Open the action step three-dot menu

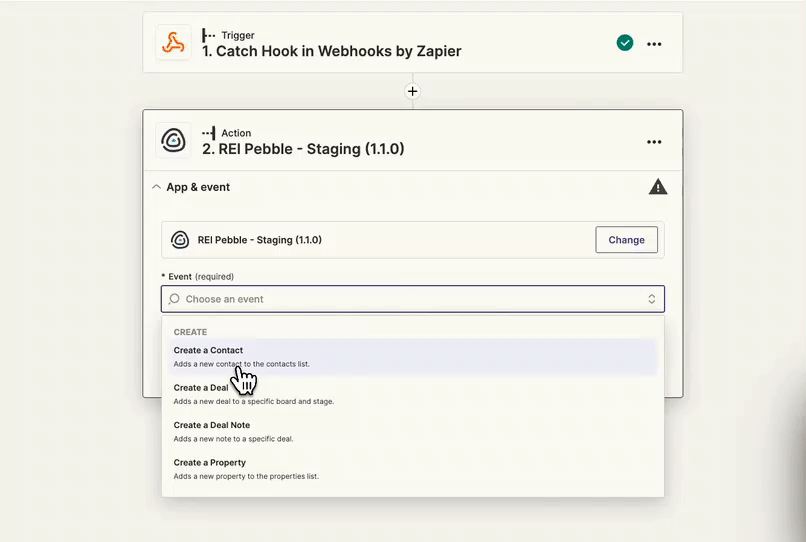pos(654,142)
